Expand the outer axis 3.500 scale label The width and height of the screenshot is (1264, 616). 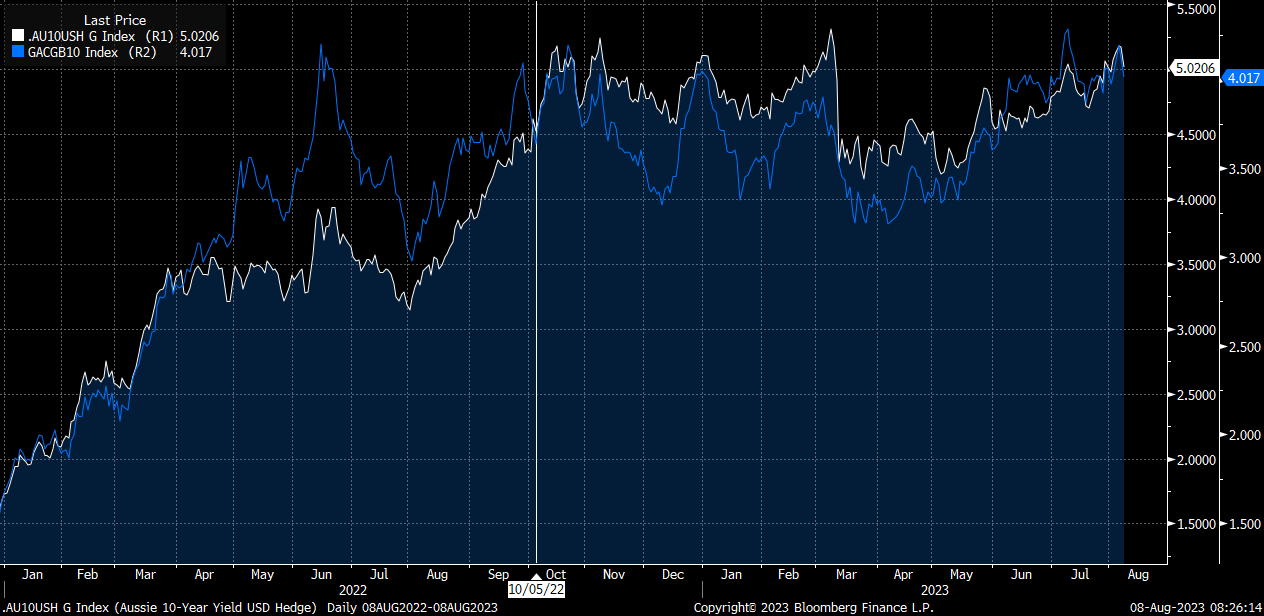tap(1244, 169)
